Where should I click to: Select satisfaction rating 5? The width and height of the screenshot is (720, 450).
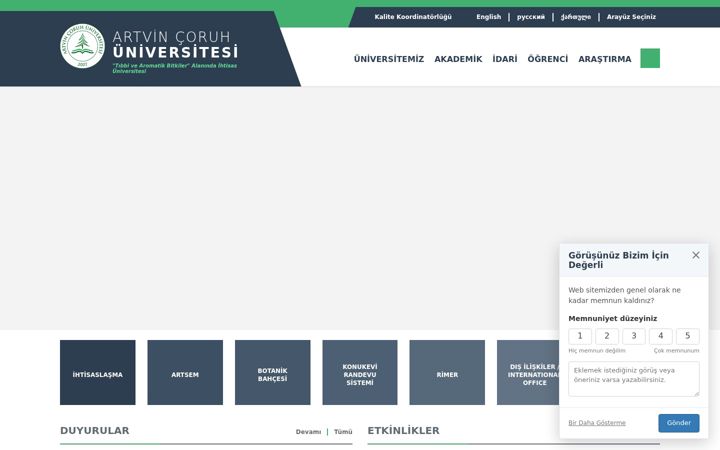687,336
